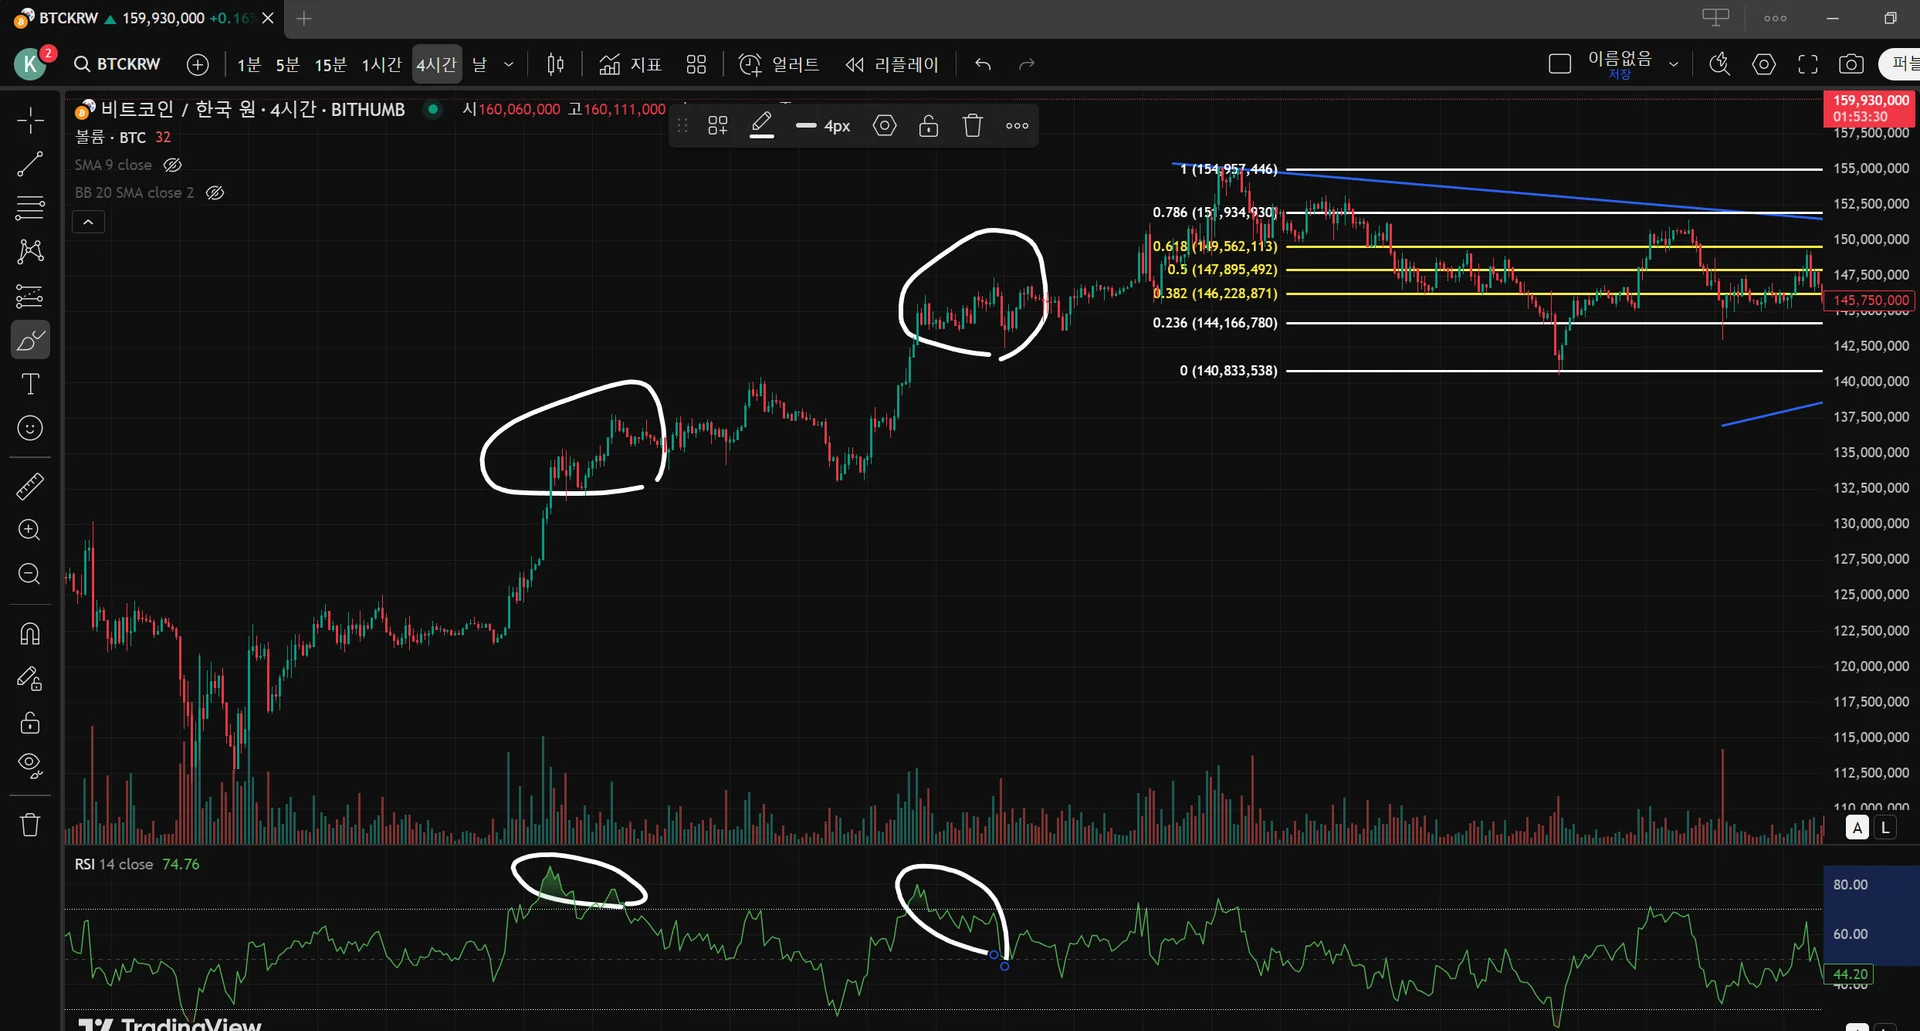This screenshot has width=1920, height=1031.
Task: Select the trend line drawing tool
Action: coord(30,164)
